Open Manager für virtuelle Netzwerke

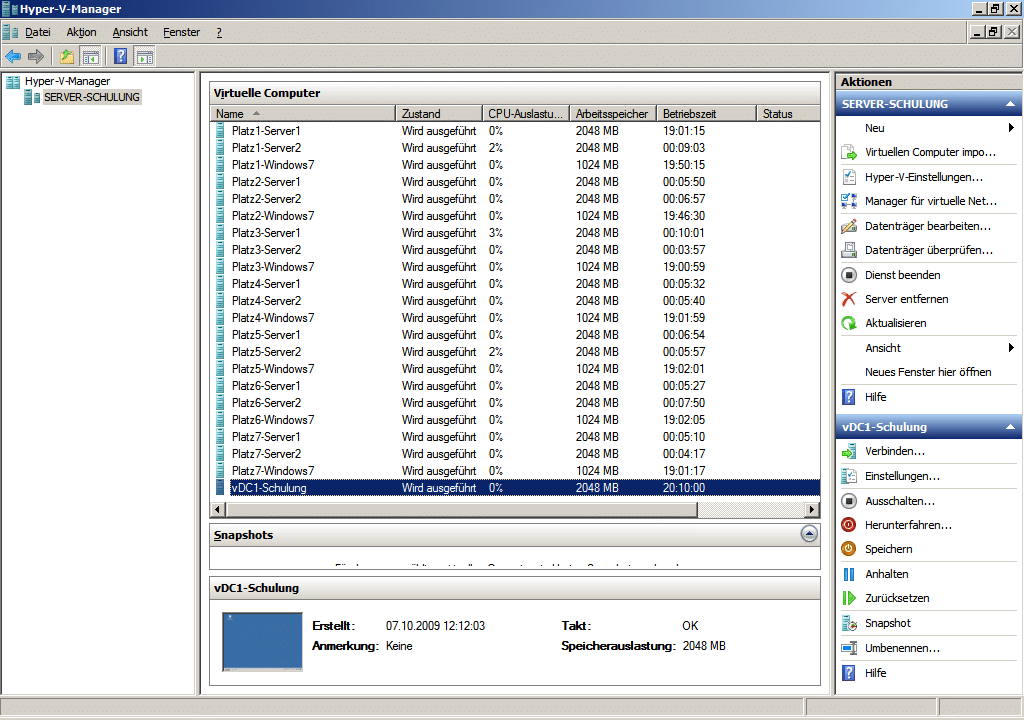point(931,201)
